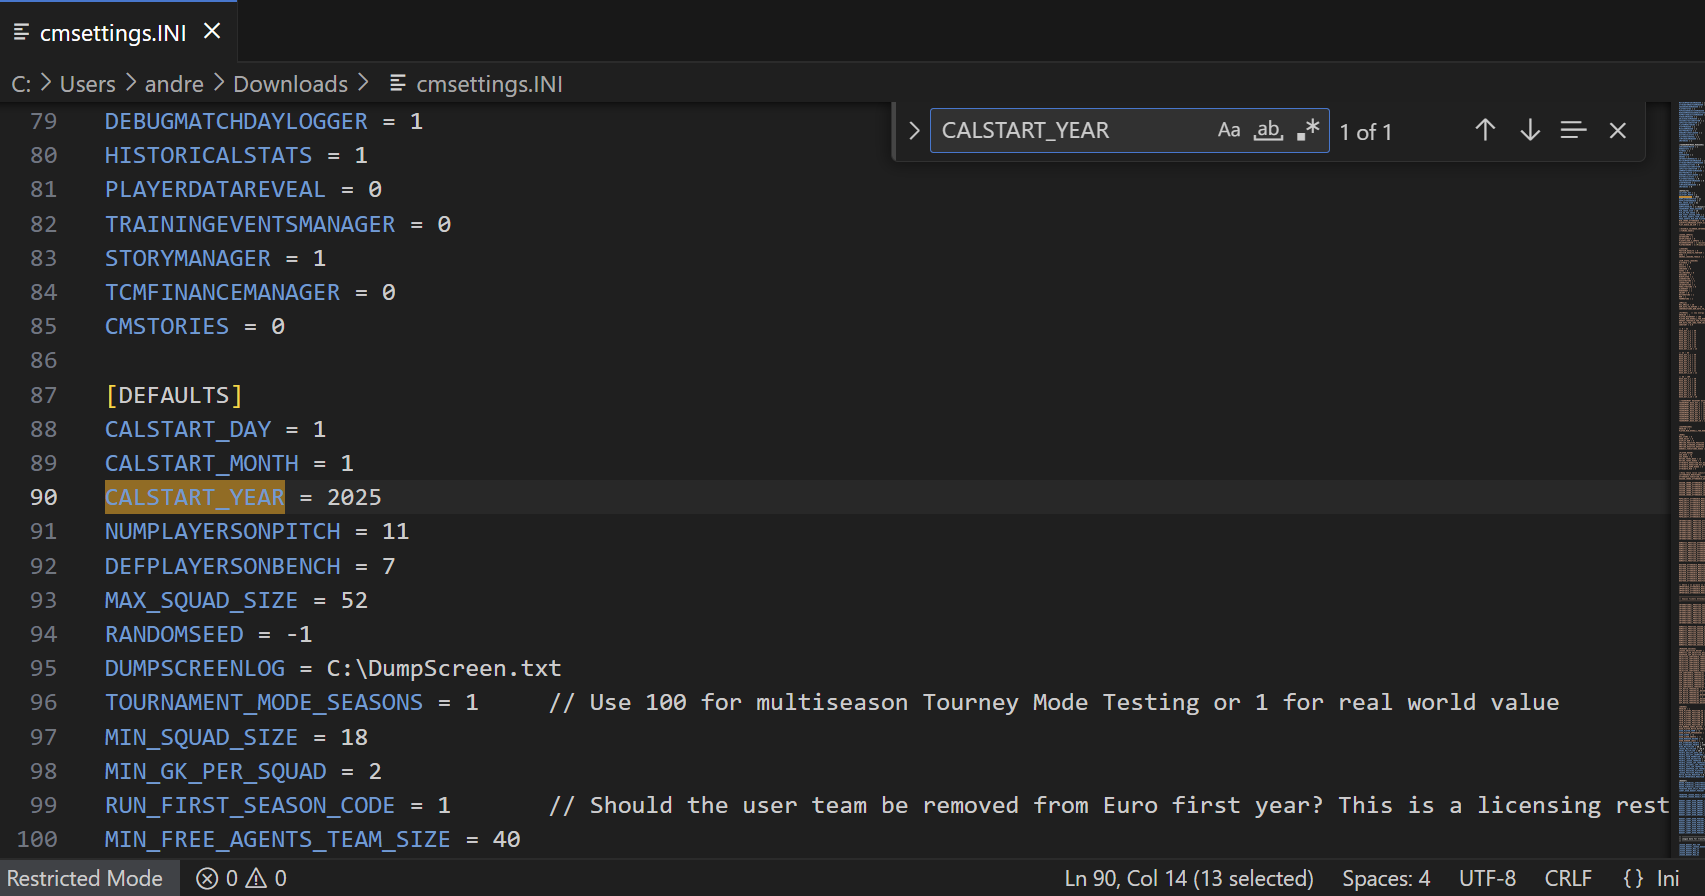Click the errors icon in status bar

tap(207, 878)
